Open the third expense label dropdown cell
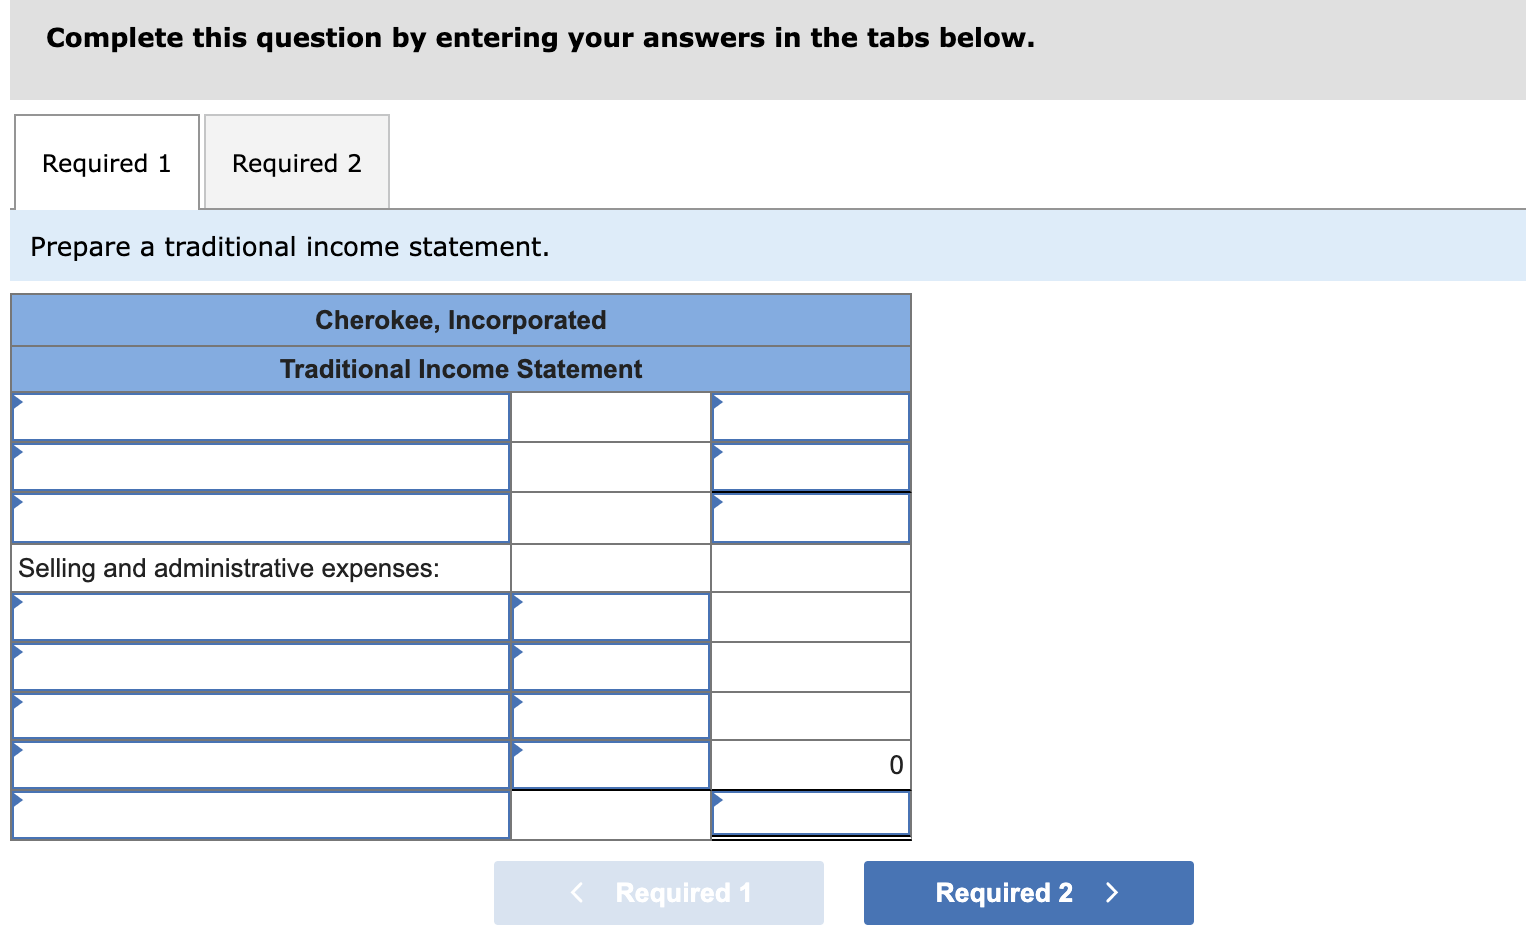 tap(260, 716)
